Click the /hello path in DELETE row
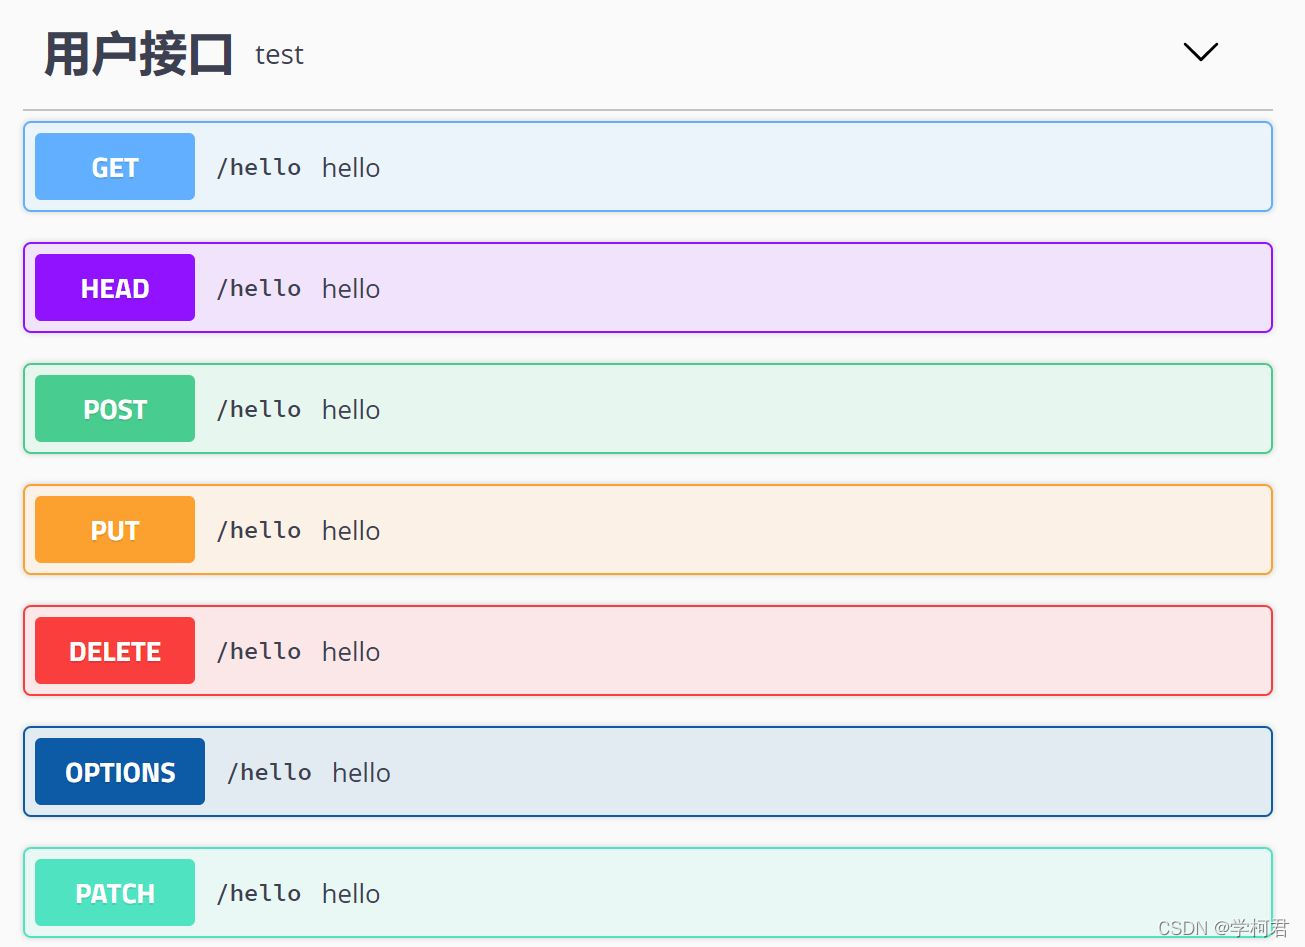Screen dimensions: 1305x947 coord(259,652)
